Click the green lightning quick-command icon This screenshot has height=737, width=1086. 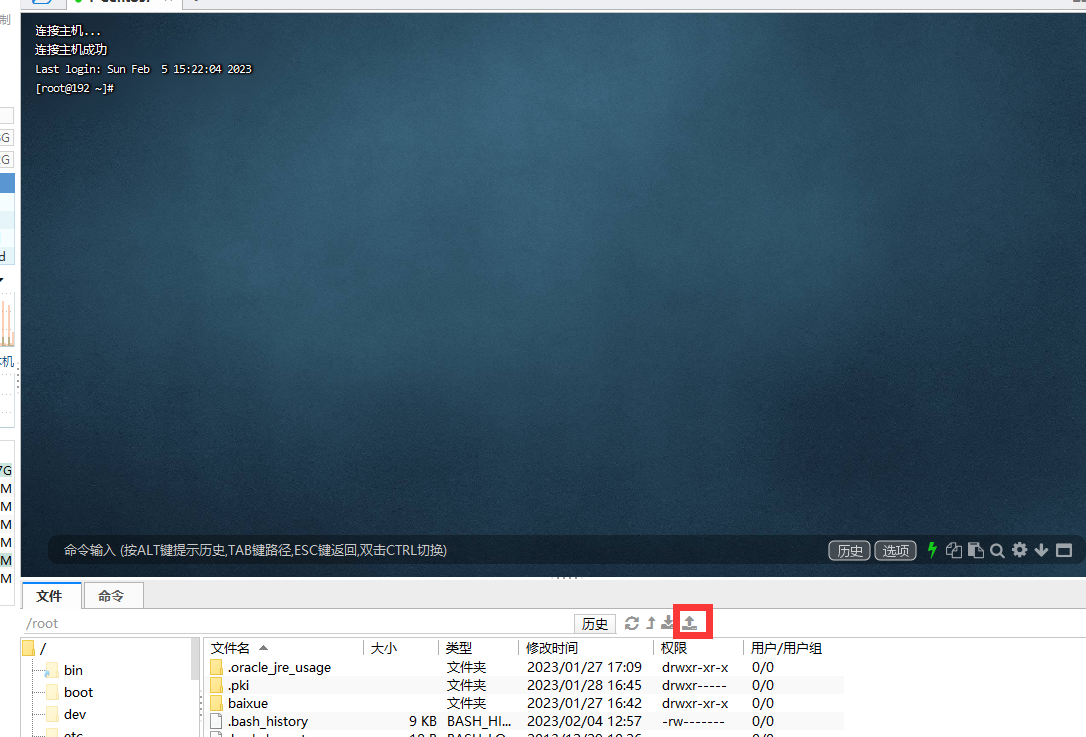[x=932, y=550]
